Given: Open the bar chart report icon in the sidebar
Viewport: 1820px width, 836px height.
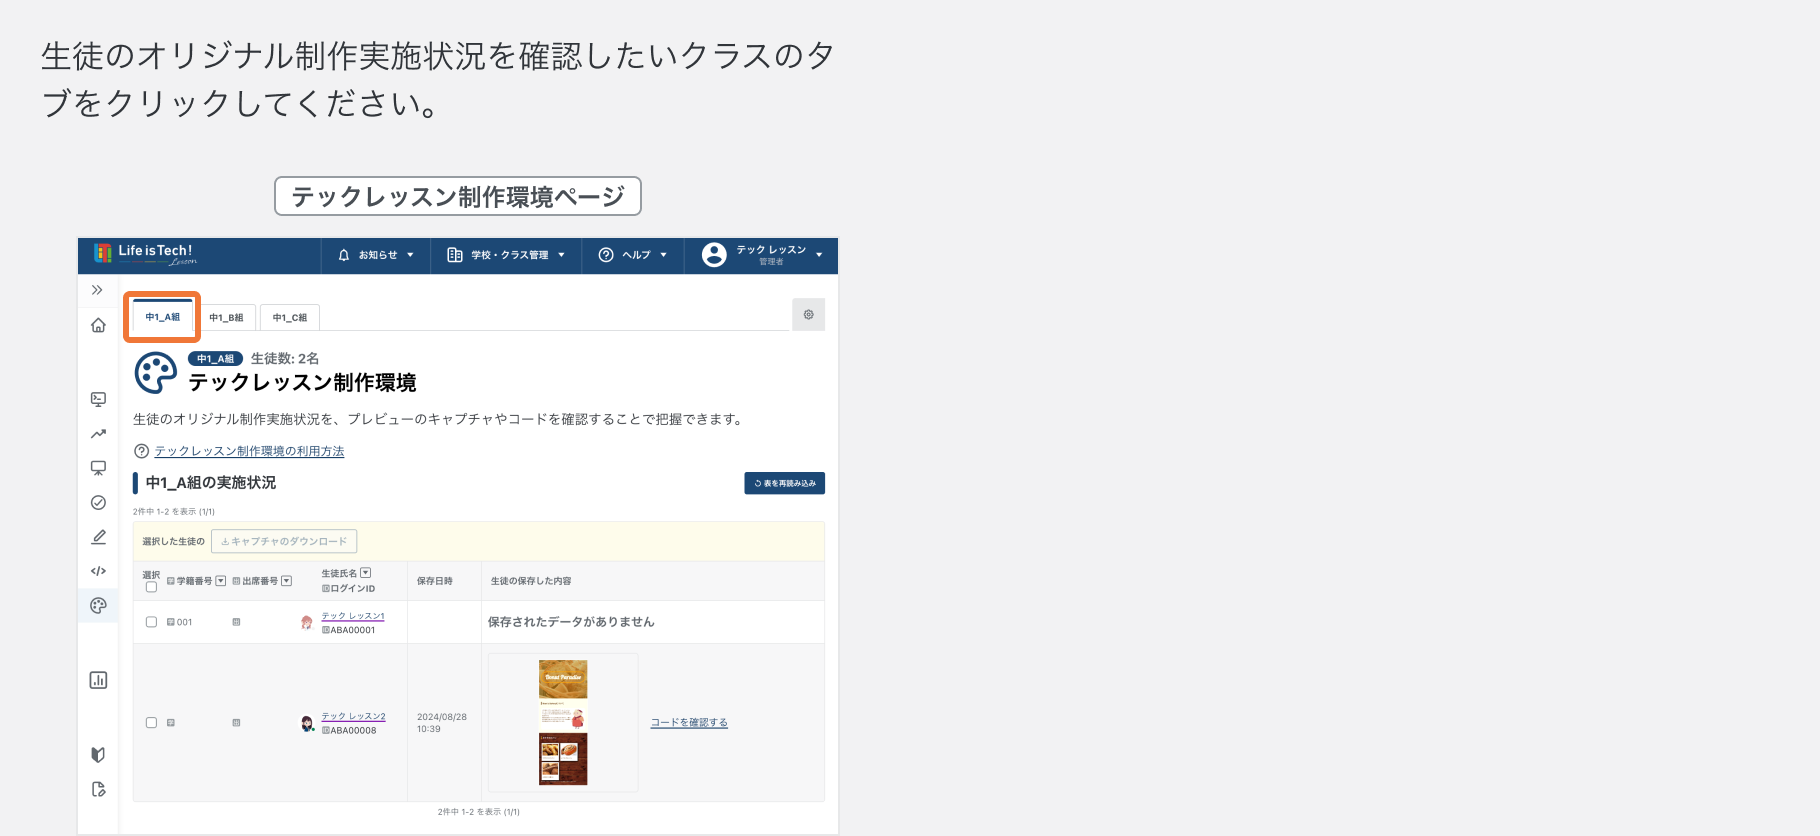Looking at the screenshot, I should coord(98,680).
